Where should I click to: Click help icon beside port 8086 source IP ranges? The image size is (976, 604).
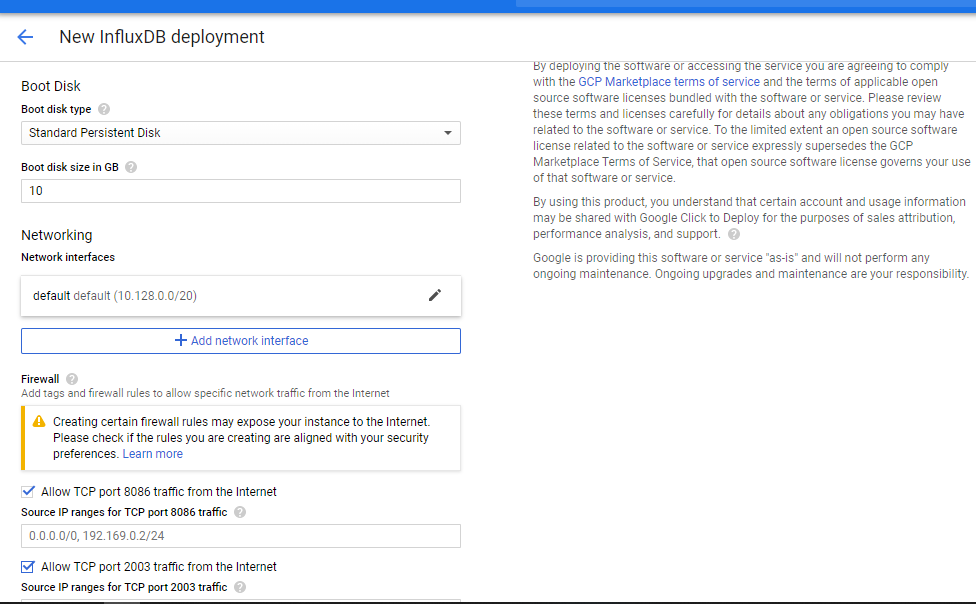(x=240, y=512)
